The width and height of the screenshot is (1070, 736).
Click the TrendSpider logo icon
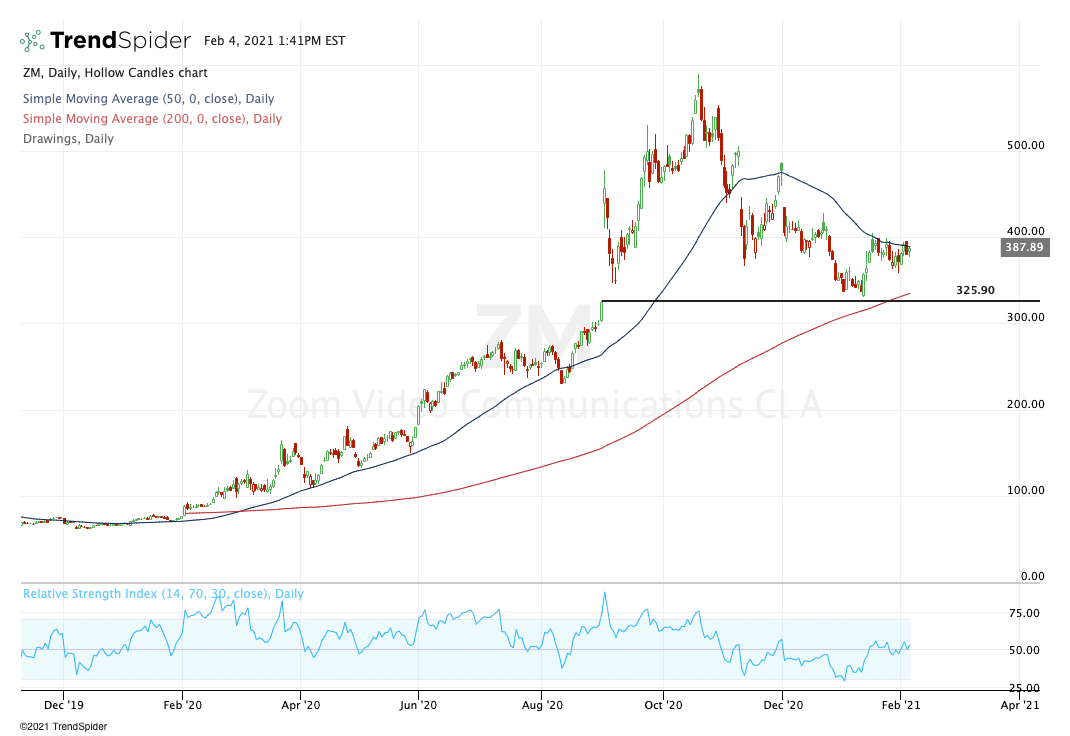32,41
